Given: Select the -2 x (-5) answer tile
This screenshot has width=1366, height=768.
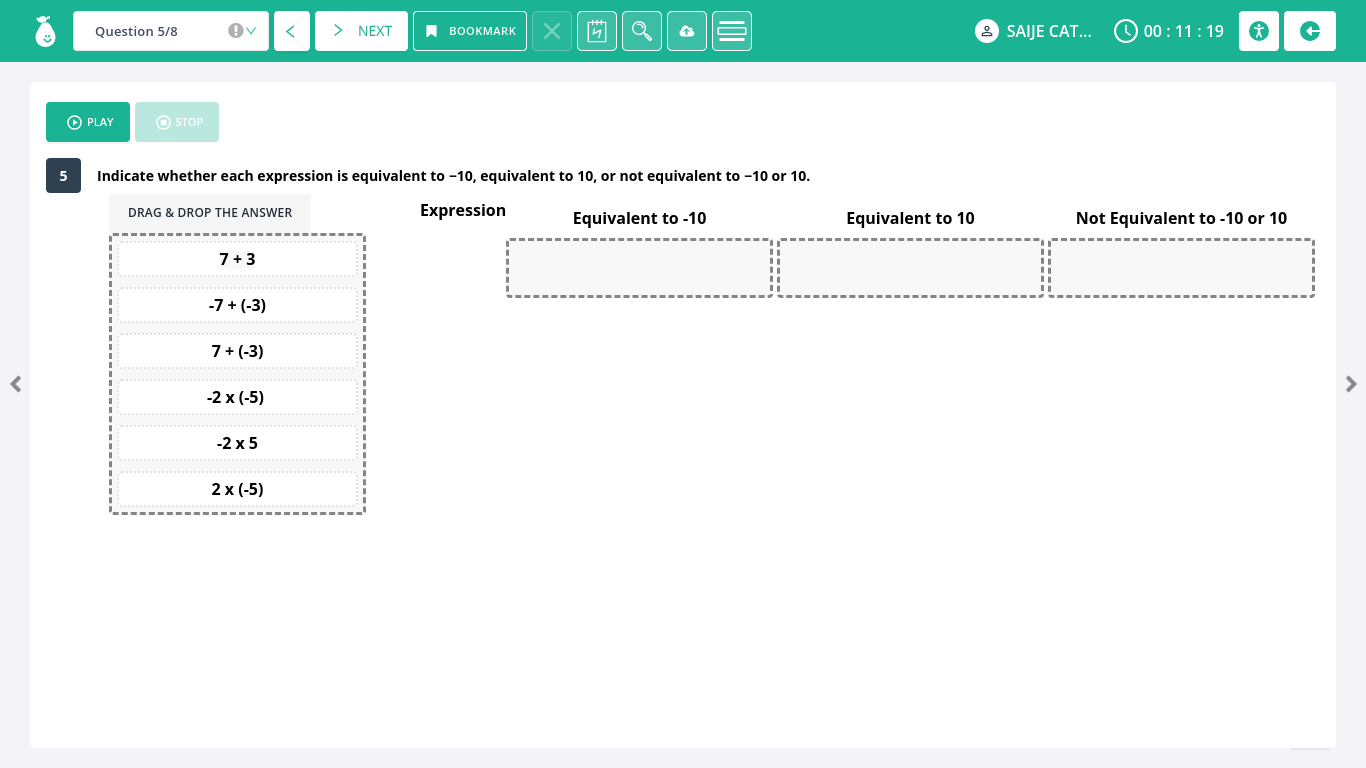Looking at the screenshot, I should coord(237,397).
